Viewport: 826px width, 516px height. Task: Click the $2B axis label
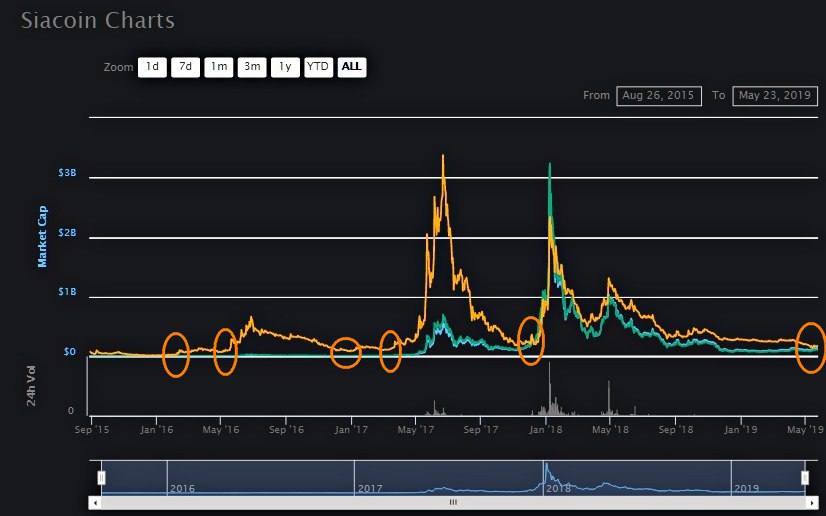pos(67,233)
